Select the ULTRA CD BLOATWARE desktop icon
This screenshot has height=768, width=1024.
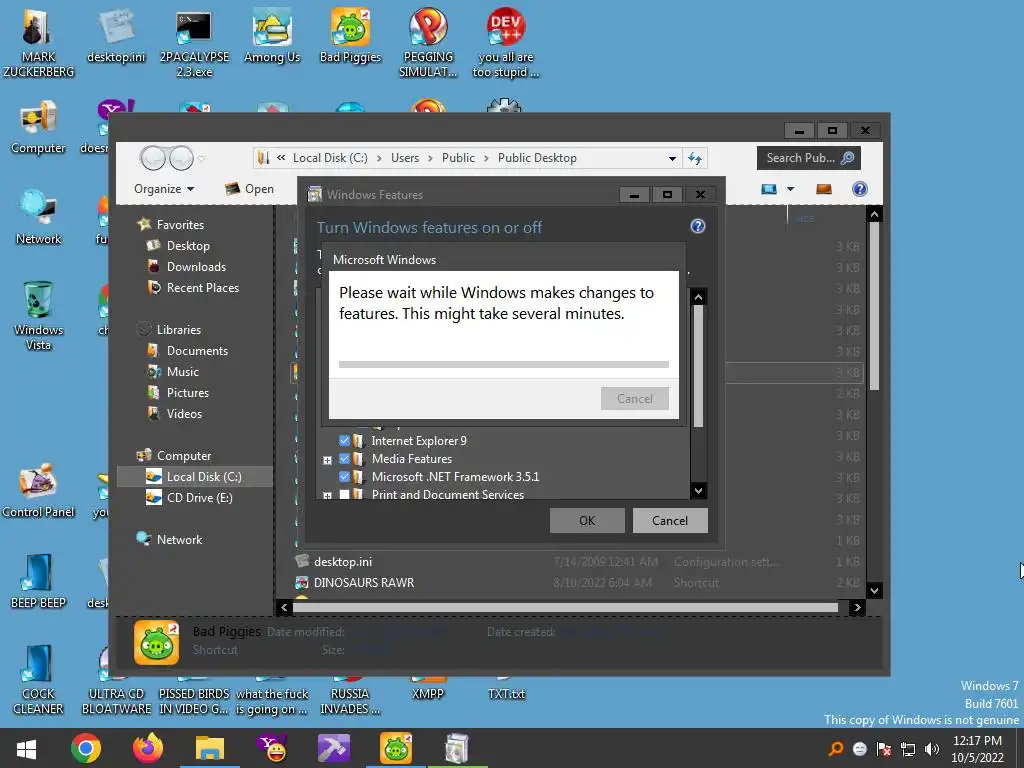pyautogui.click(x=116, y=680)
